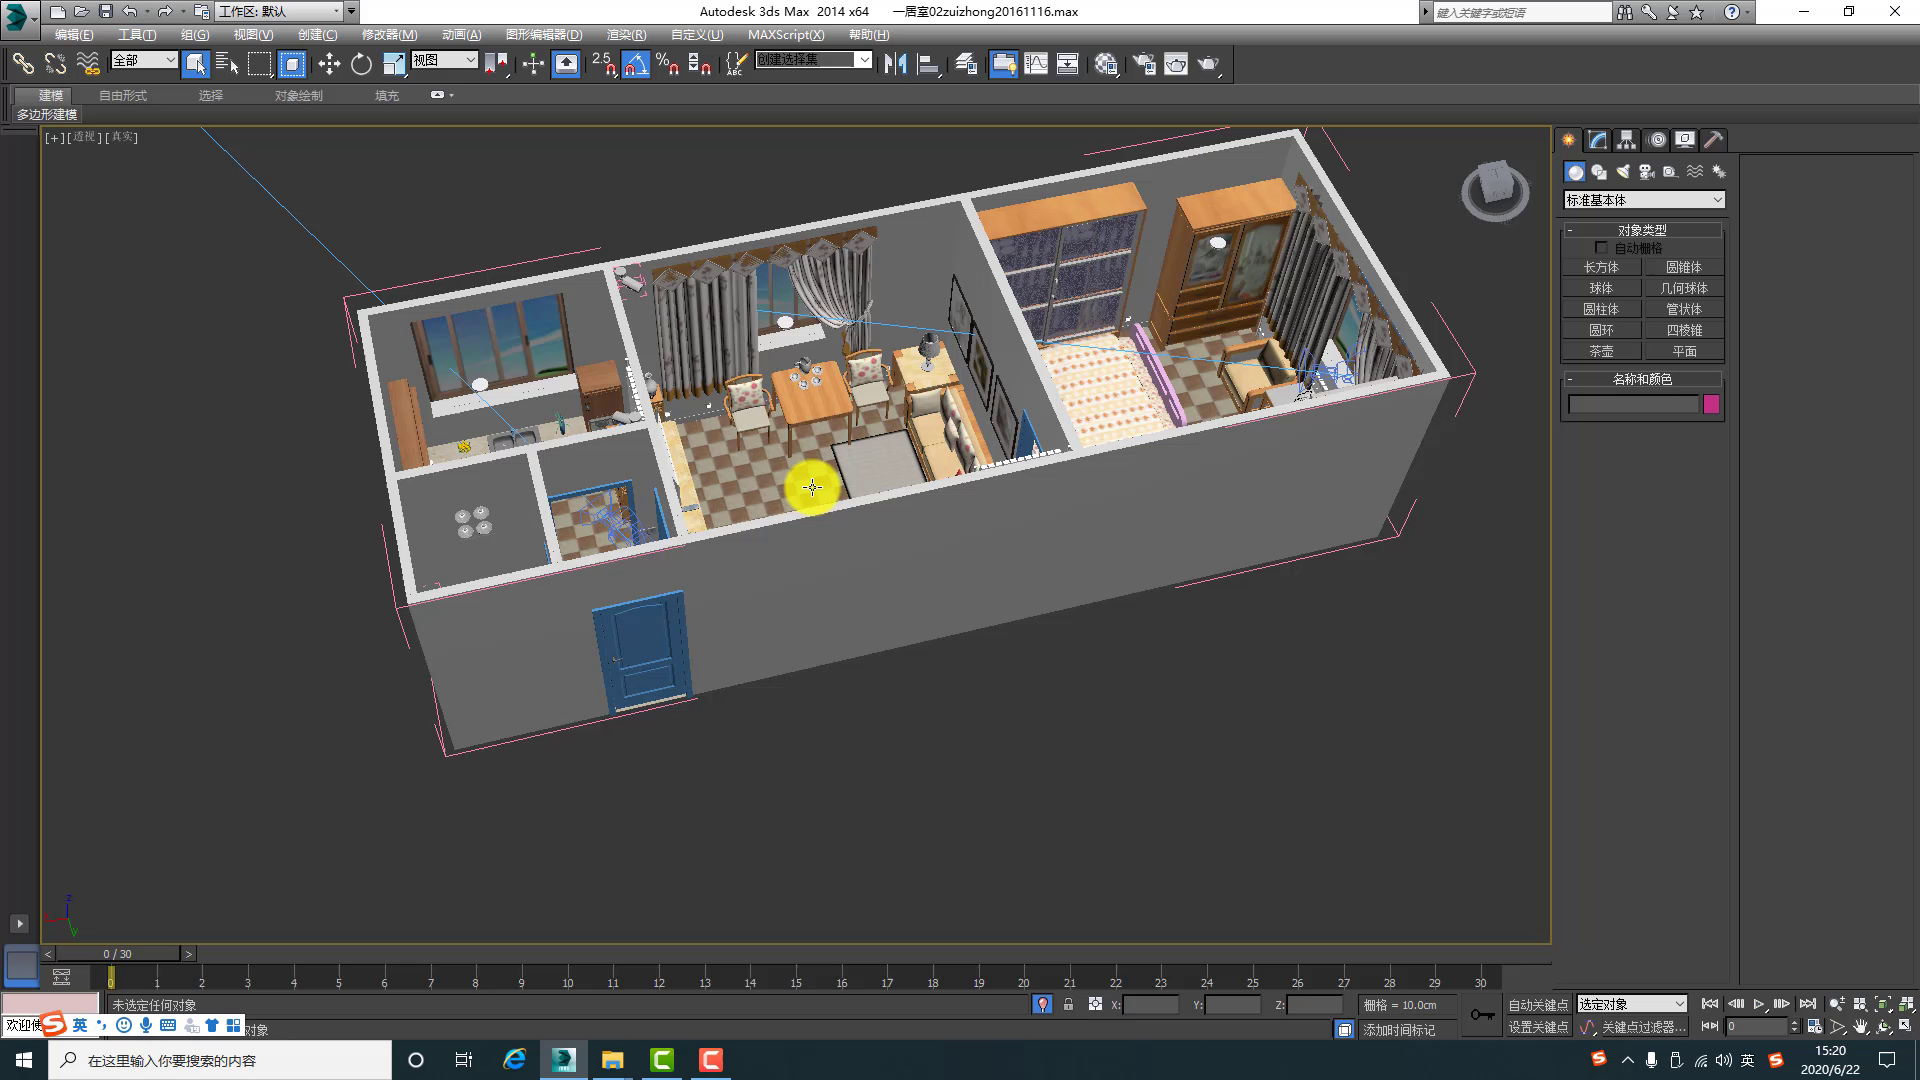The width and height of the screenshot is (1920, 1080).
Task: Toggle the selection lock padlock
Action: pyautogui.click(x=1068, y=1004)
